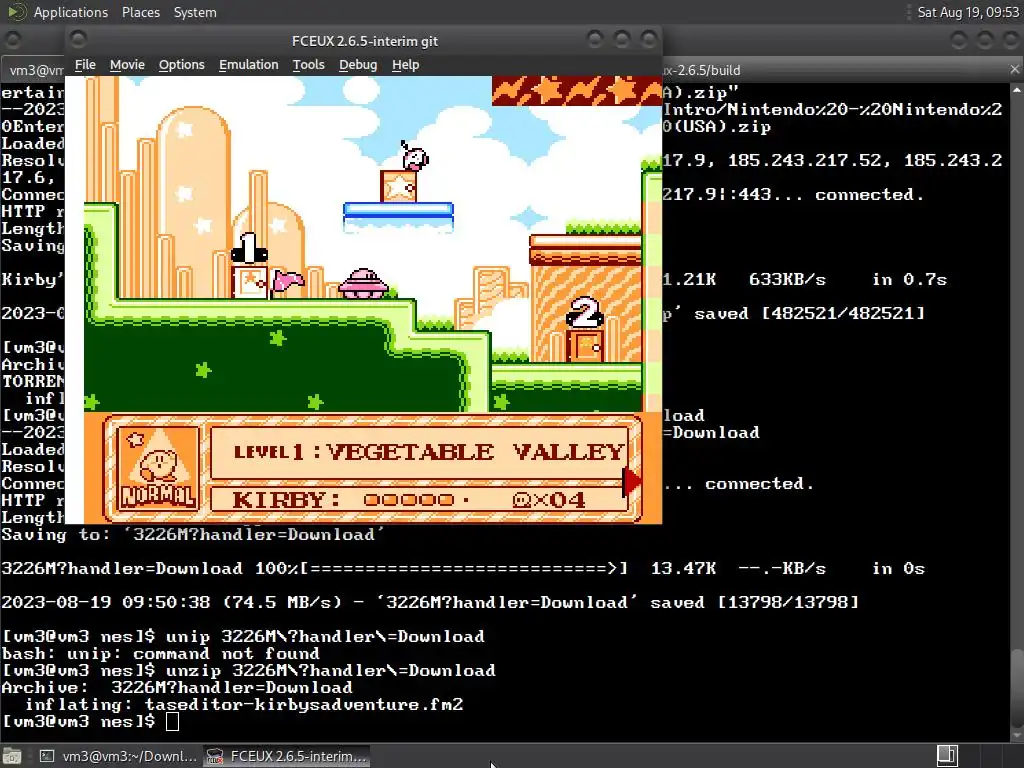
Task: Click the FCEUX title bar text
Action: click(364, 41)
